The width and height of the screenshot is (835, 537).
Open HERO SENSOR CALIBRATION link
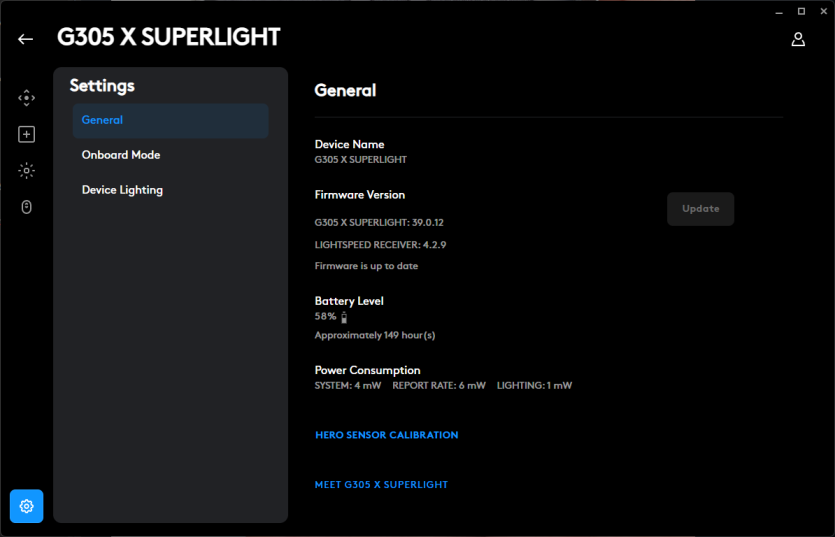pyautogui.click(x=387, y=435)
